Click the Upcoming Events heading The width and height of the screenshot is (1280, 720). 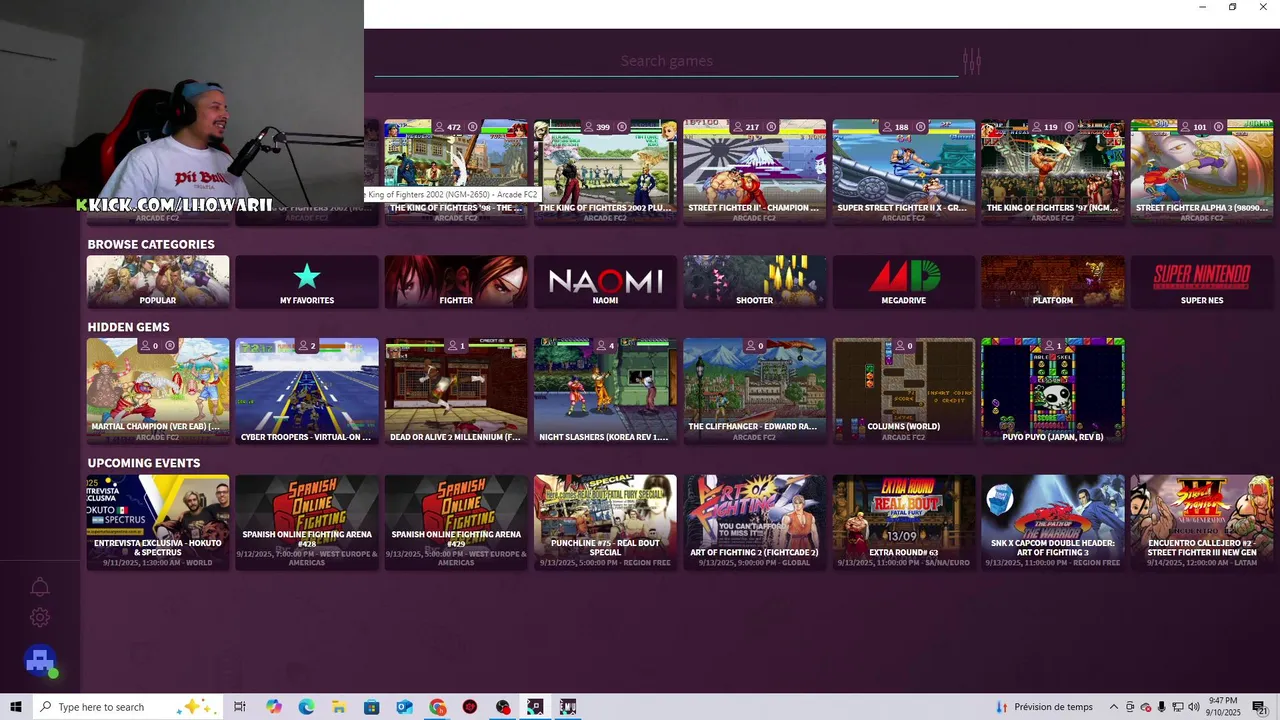click(x=144, y=463)
